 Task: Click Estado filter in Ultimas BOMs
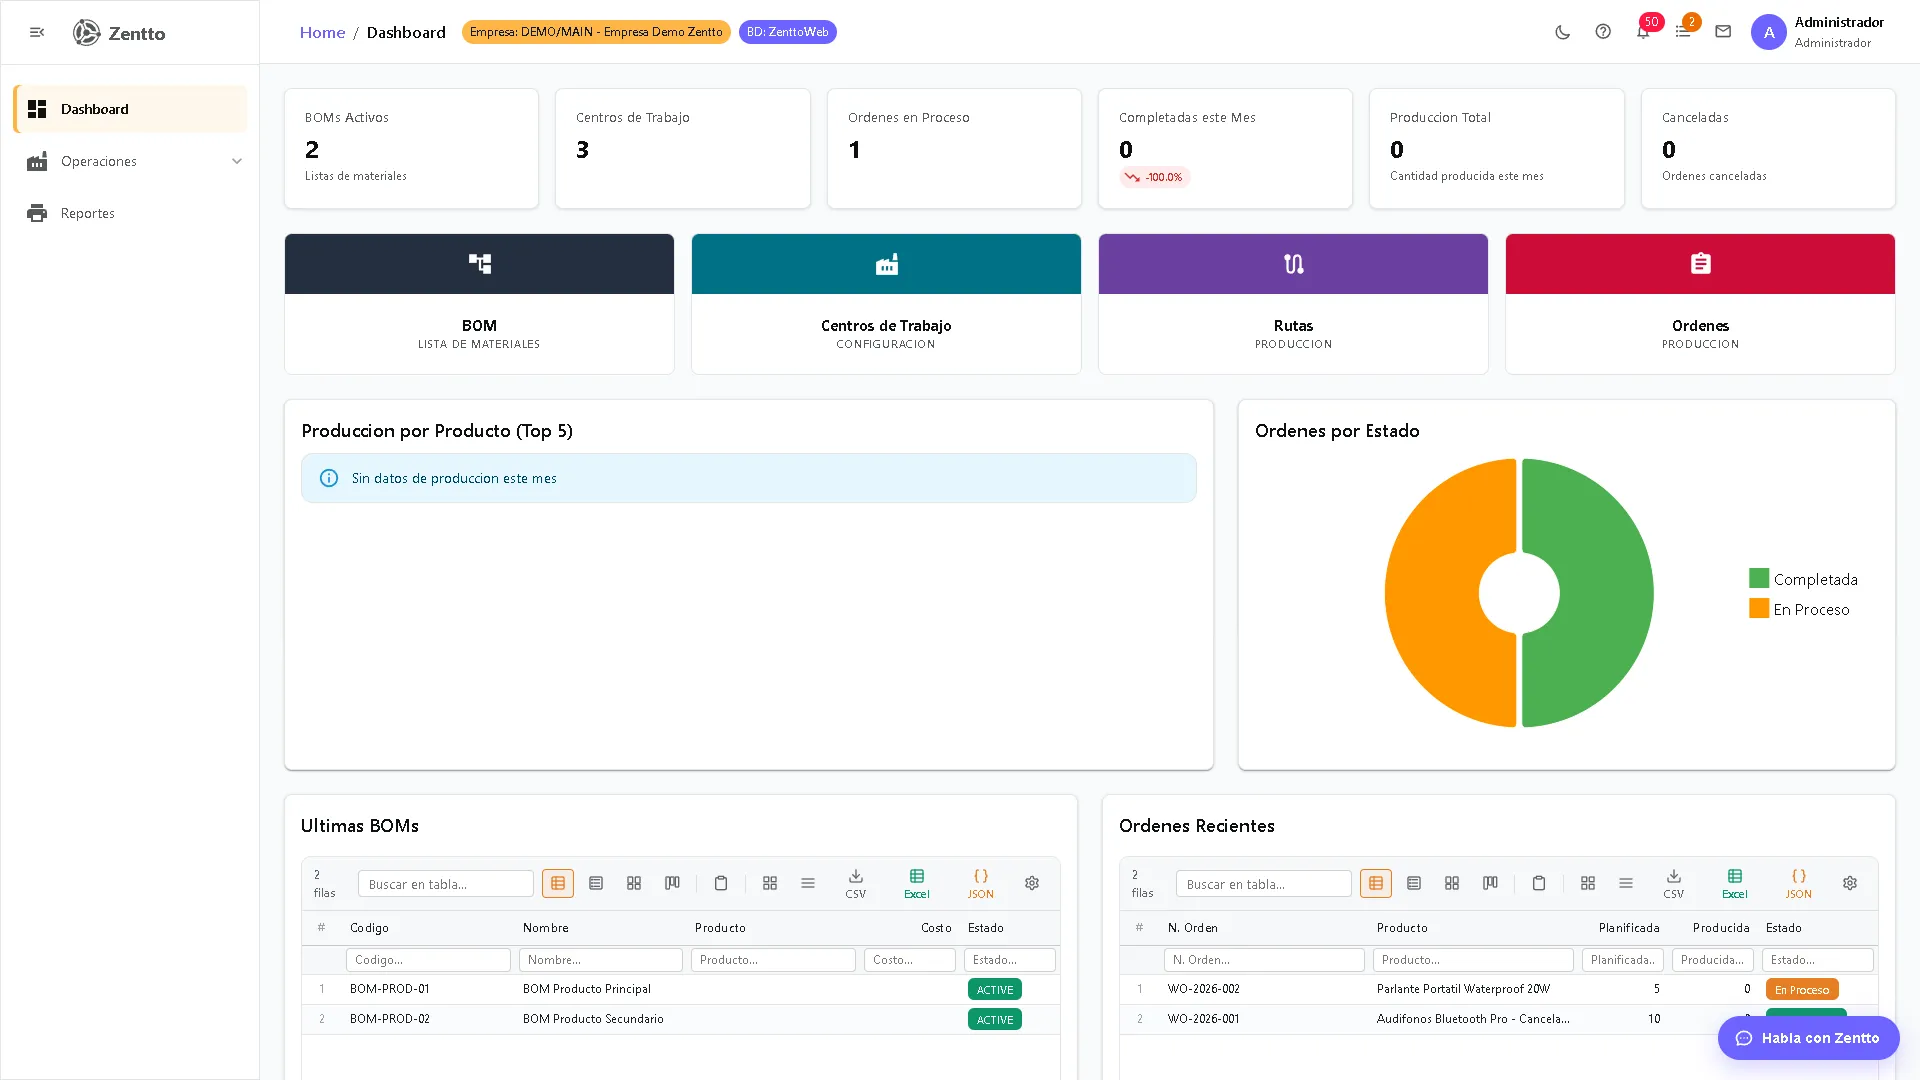point(1010,960)
